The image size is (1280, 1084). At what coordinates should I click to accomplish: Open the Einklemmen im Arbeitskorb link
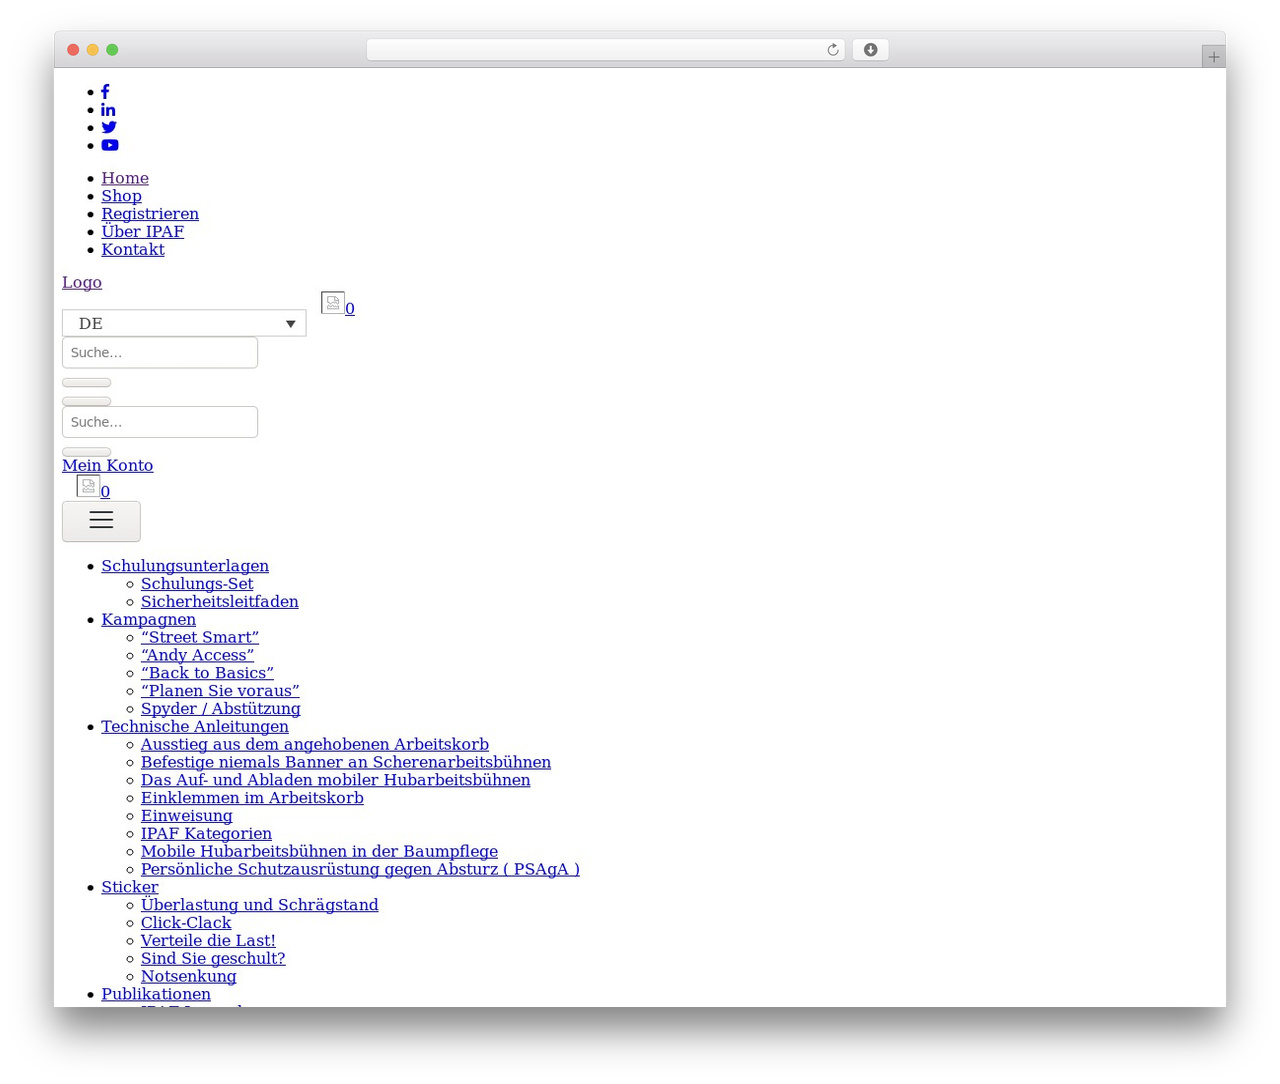coord(252,798)
